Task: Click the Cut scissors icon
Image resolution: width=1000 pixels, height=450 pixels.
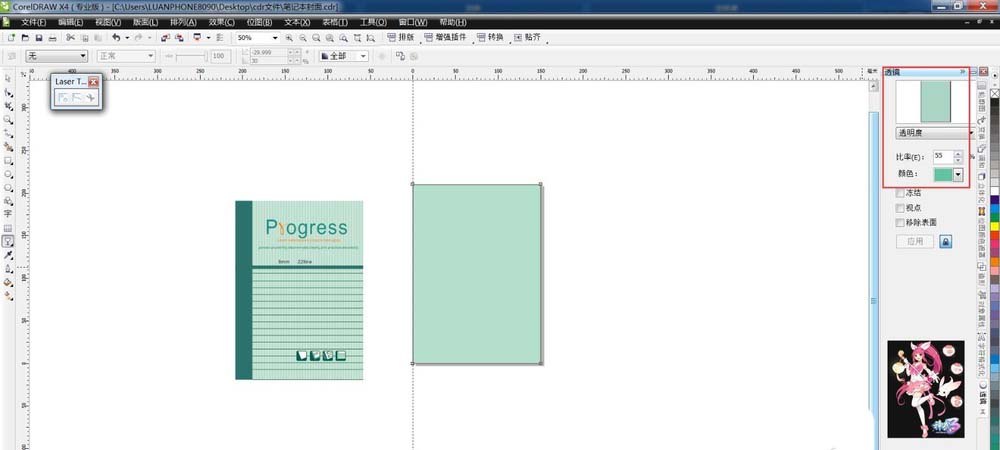Action: [x=71, y=38]
